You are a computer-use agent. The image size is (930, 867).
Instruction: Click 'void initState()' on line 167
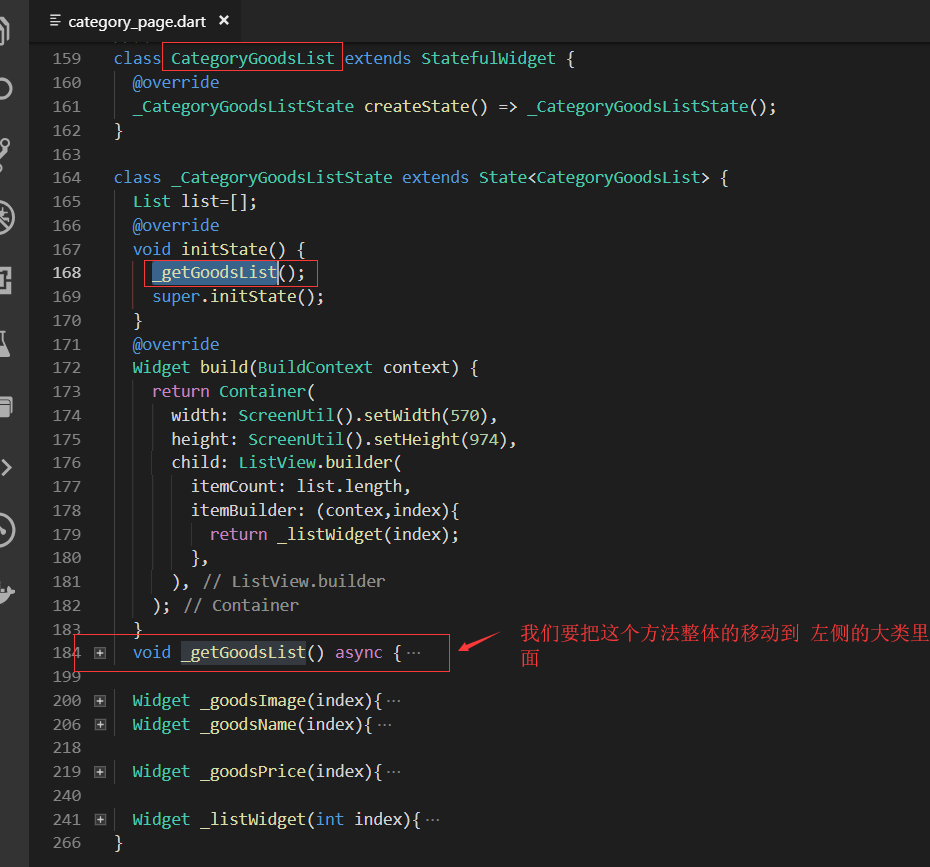(x=209, y=249)
